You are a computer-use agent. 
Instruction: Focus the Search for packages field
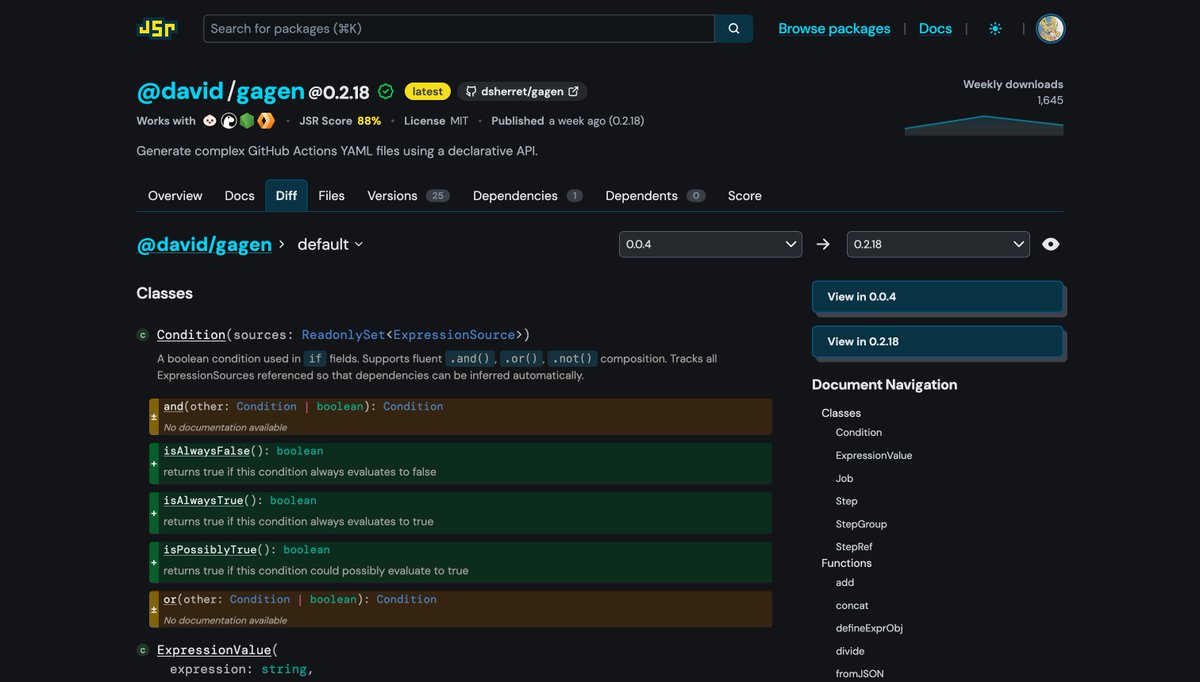[459, 29]
